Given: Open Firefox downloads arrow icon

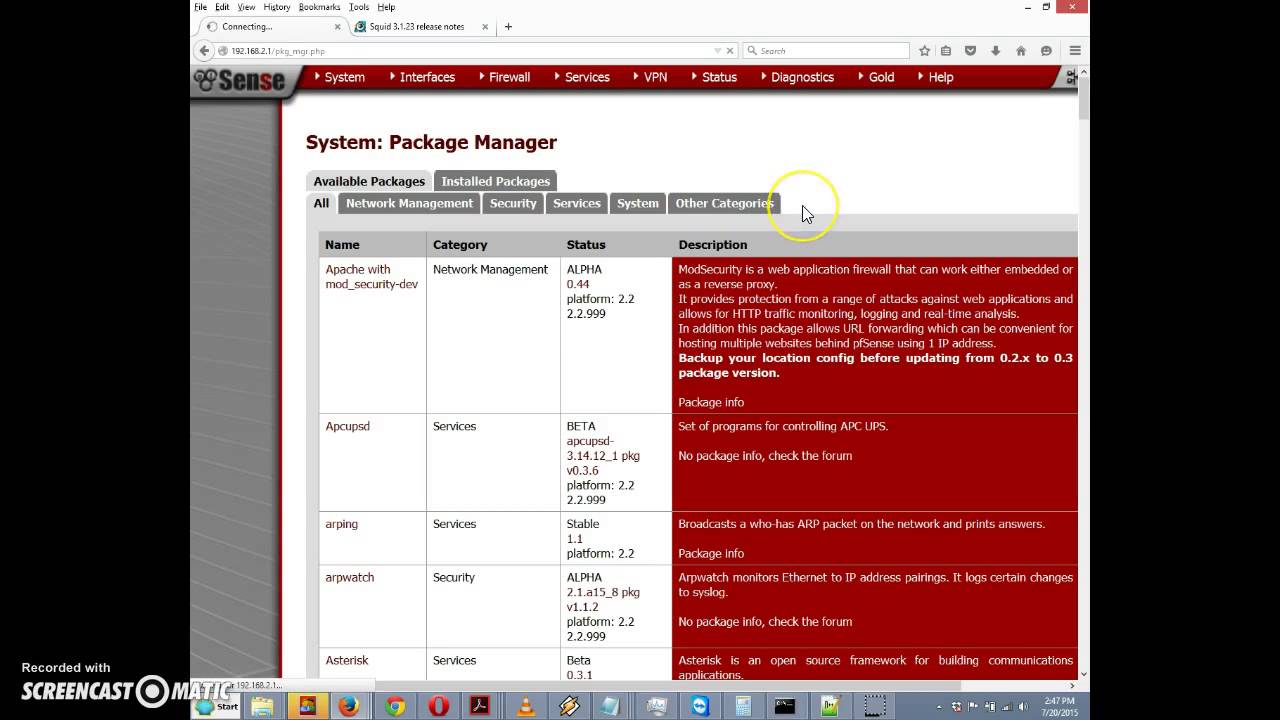Looking at the screenshot, I should (x=995, y=50).
